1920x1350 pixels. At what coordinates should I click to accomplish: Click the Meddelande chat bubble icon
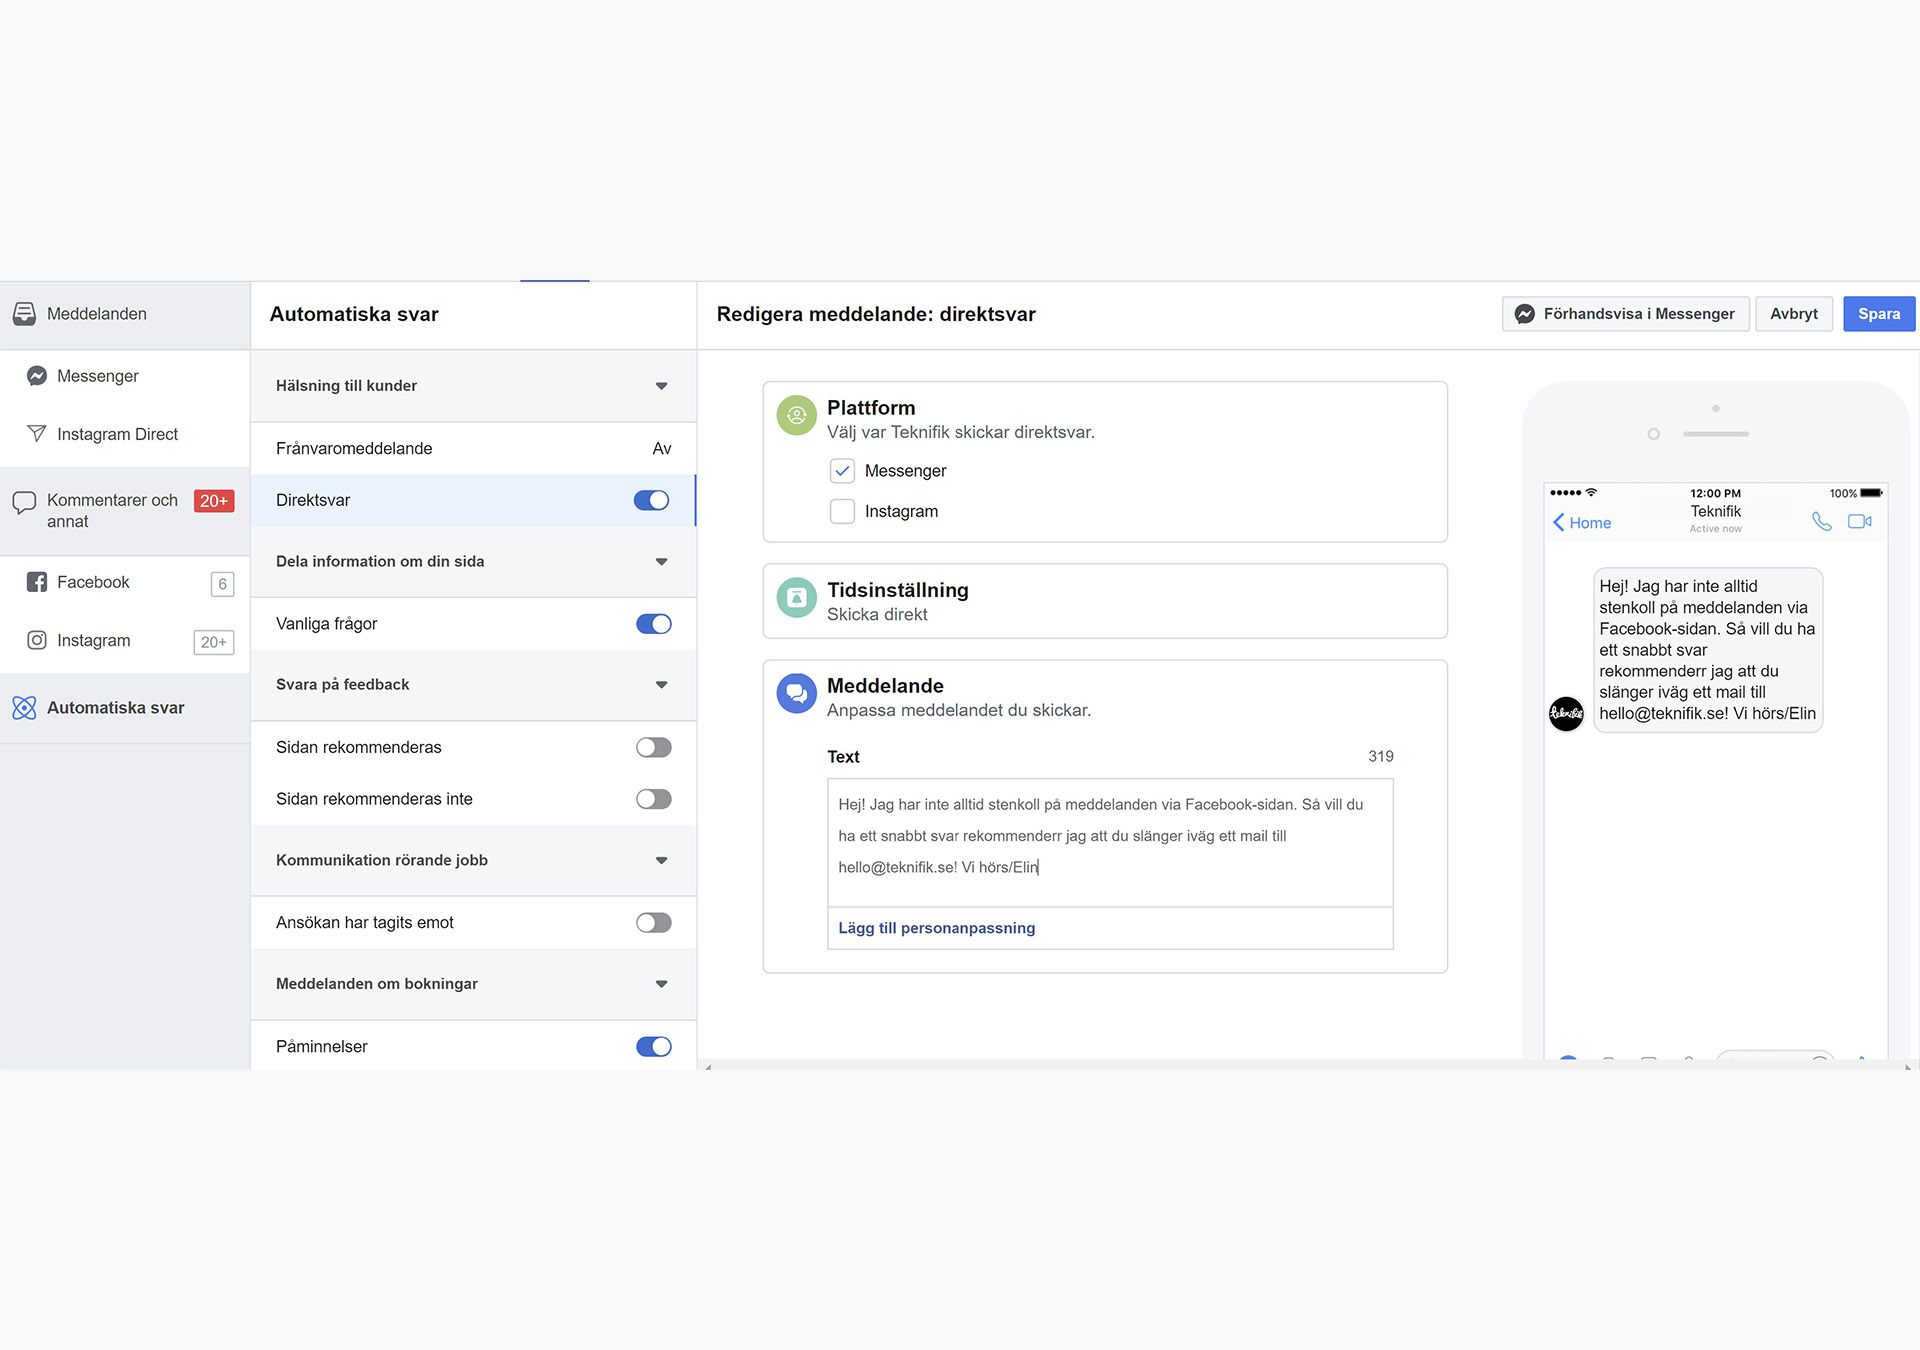click(x=797, y=693)
